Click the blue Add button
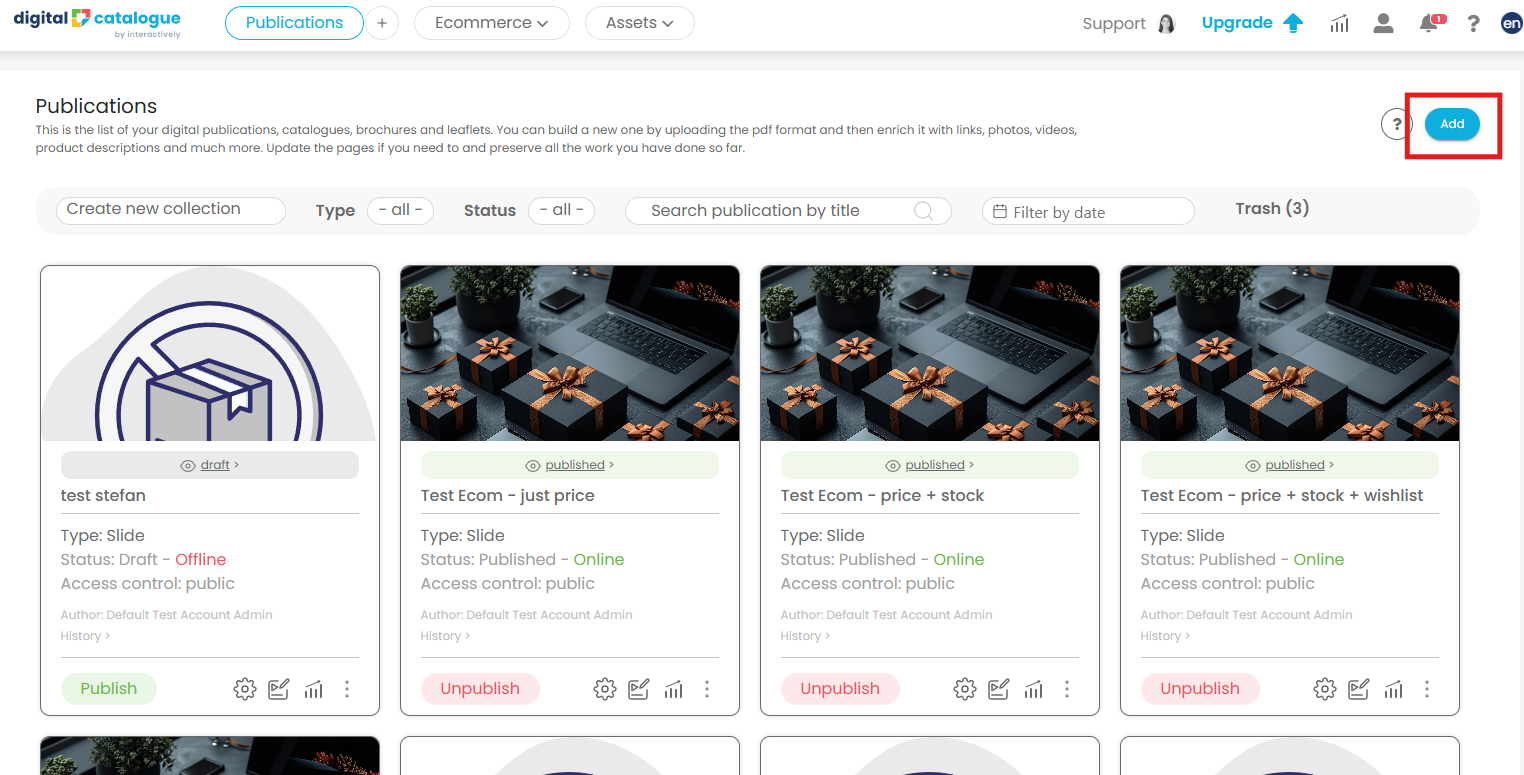This screenshot has height=775, width=1524. click(1452, 124)
